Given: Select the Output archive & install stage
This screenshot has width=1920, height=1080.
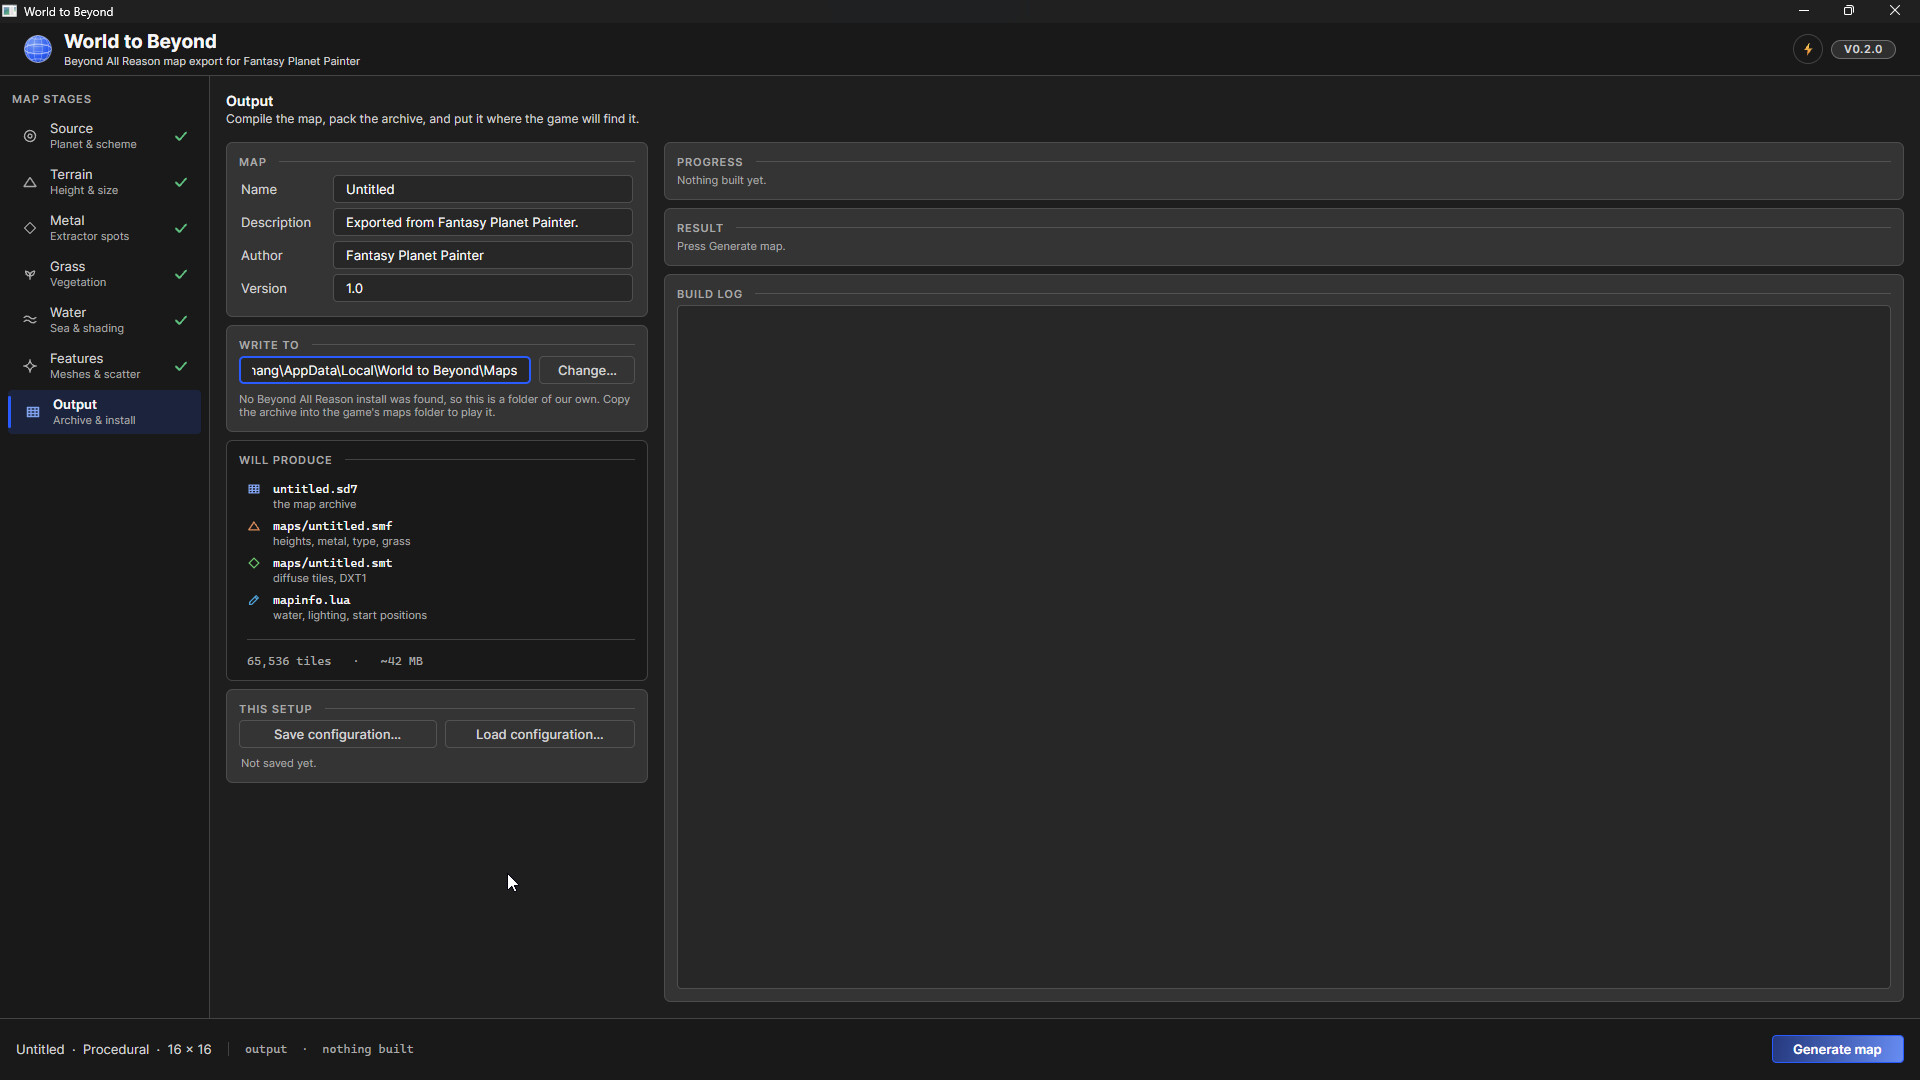Looking at the screenshot, I should 105,412.
